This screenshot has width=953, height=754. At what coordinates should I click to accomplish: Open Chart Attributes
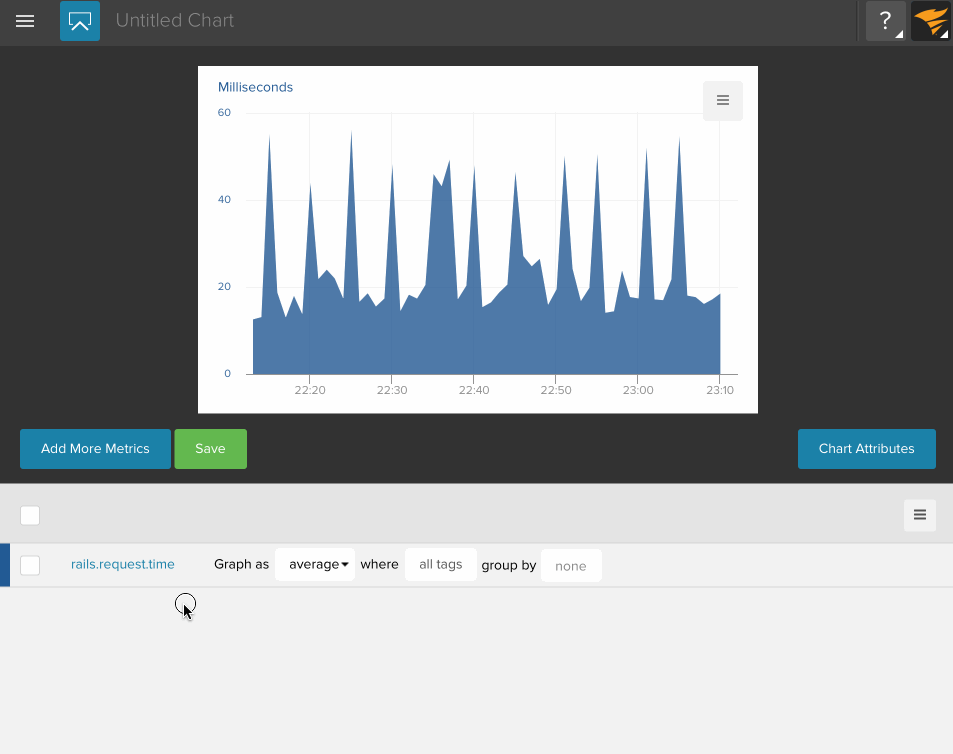[x=866, y=449]
